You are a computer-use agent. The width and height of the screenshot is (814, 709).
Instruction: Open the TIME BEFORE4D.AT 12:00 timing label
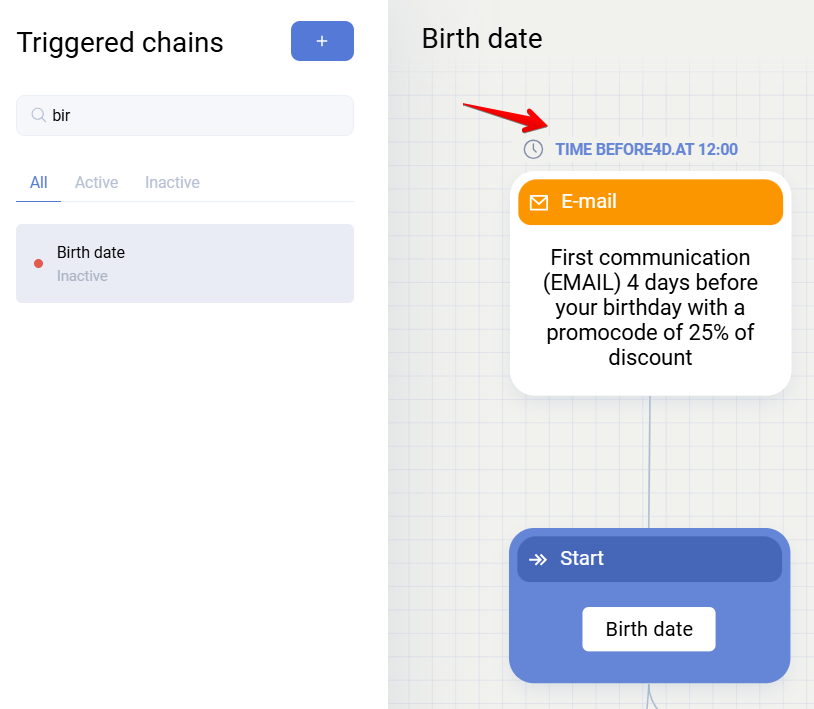(x=646, y=149)
